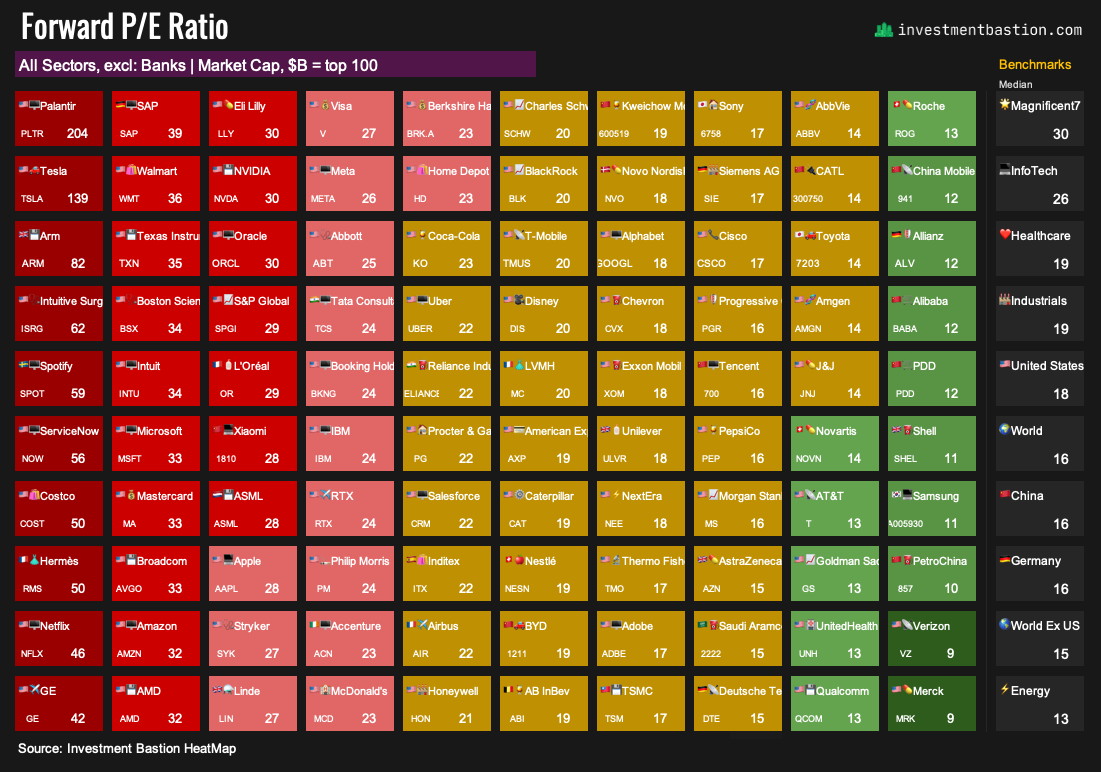Select the AB InBev ABI tile
Screen dimensions: 1101x772
pos(543,703)
